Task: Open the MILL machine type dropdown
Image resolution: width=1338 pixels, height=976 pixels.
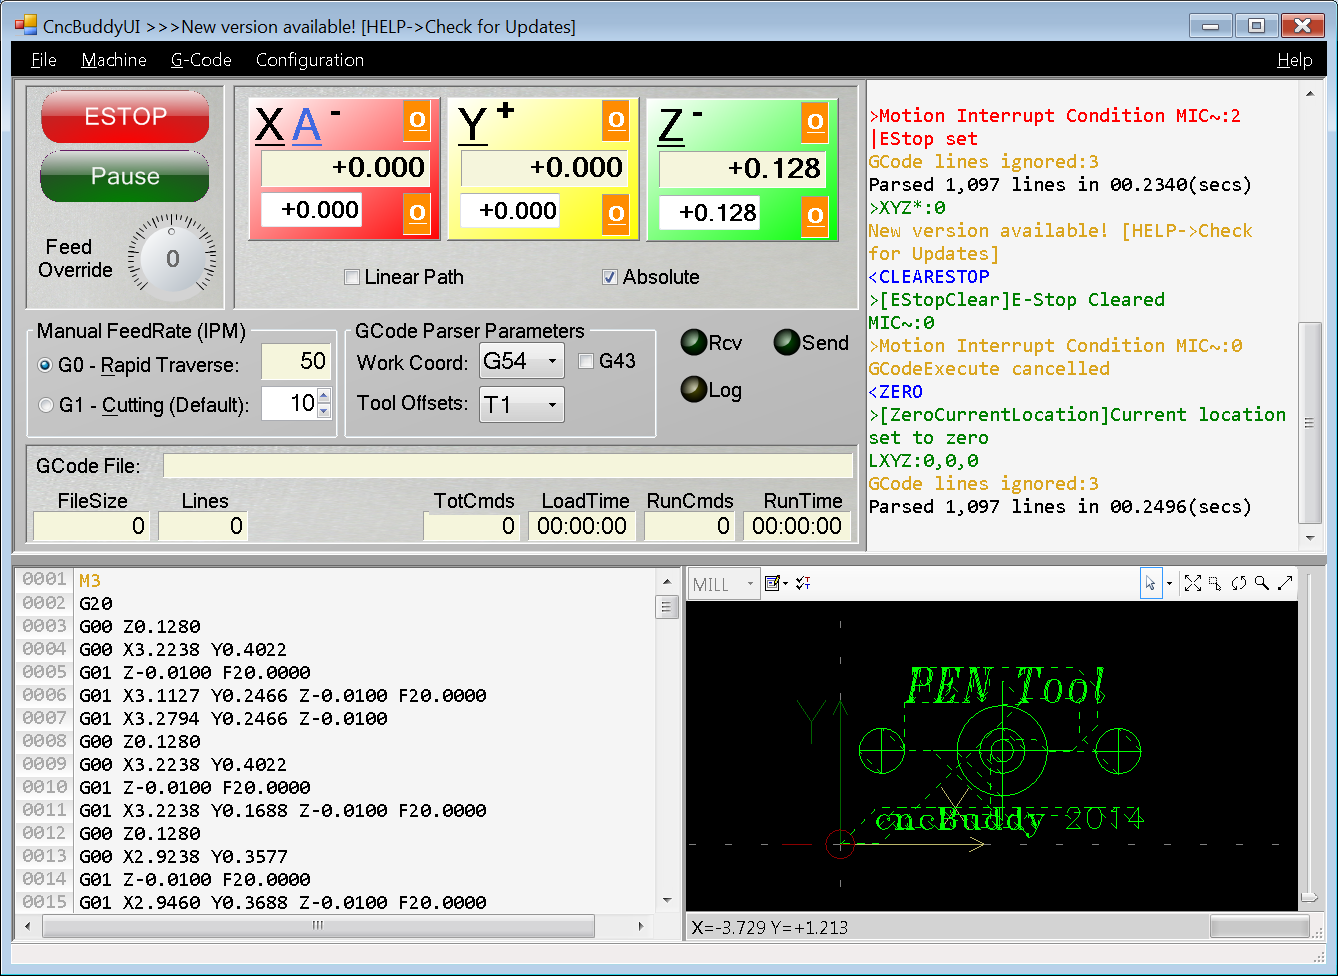Action: tap(724, 584)
